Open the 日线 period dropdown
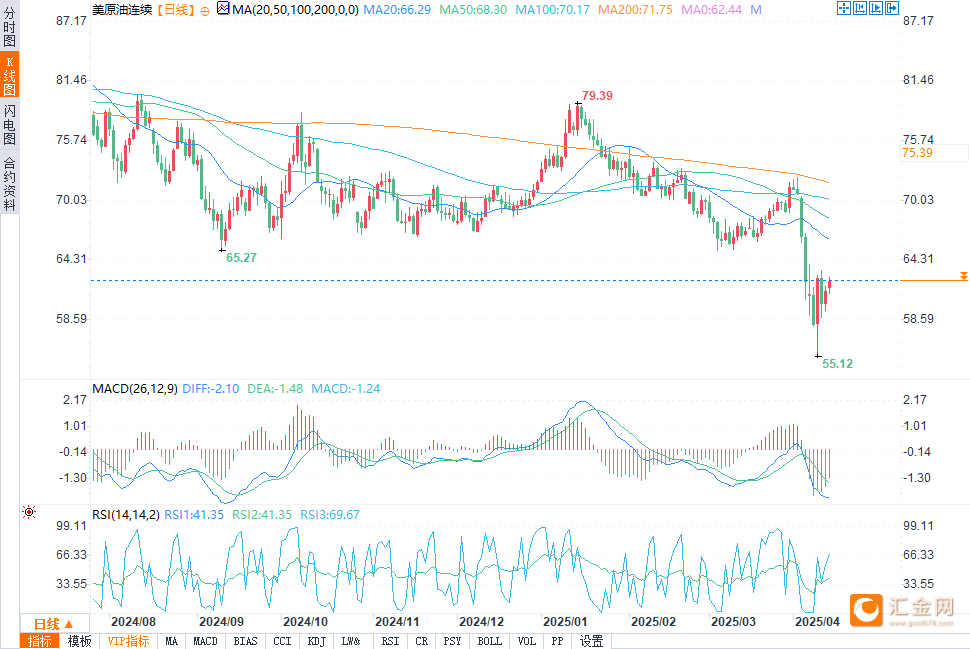 tap(54, 624)
